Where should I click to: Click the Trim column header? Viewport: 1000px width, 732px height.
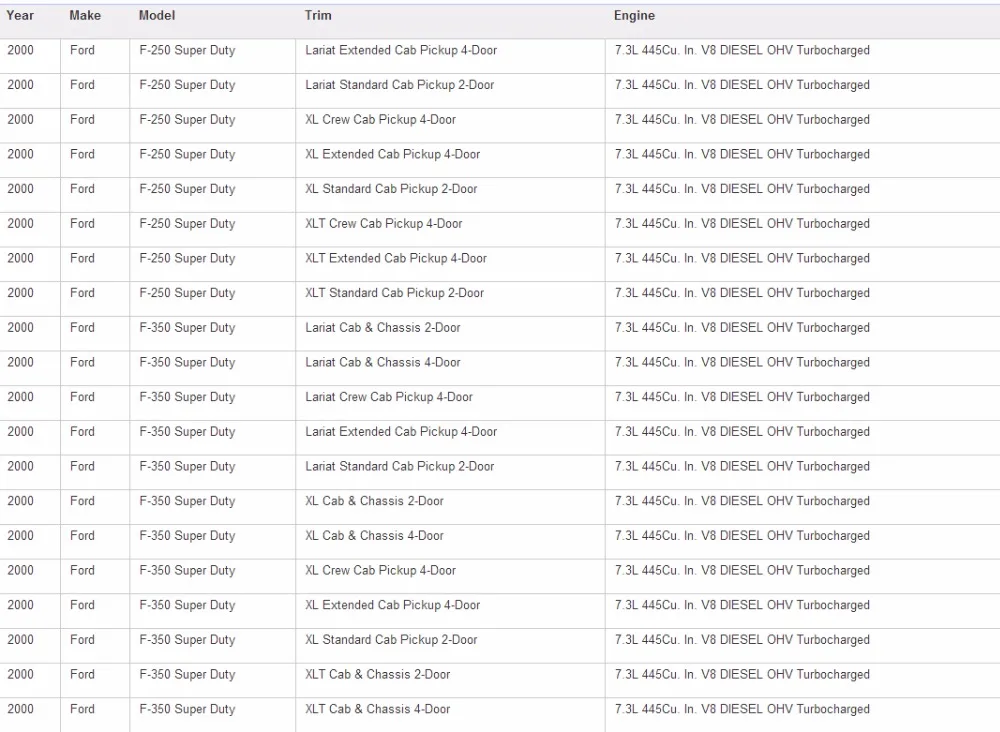point(318,15)
